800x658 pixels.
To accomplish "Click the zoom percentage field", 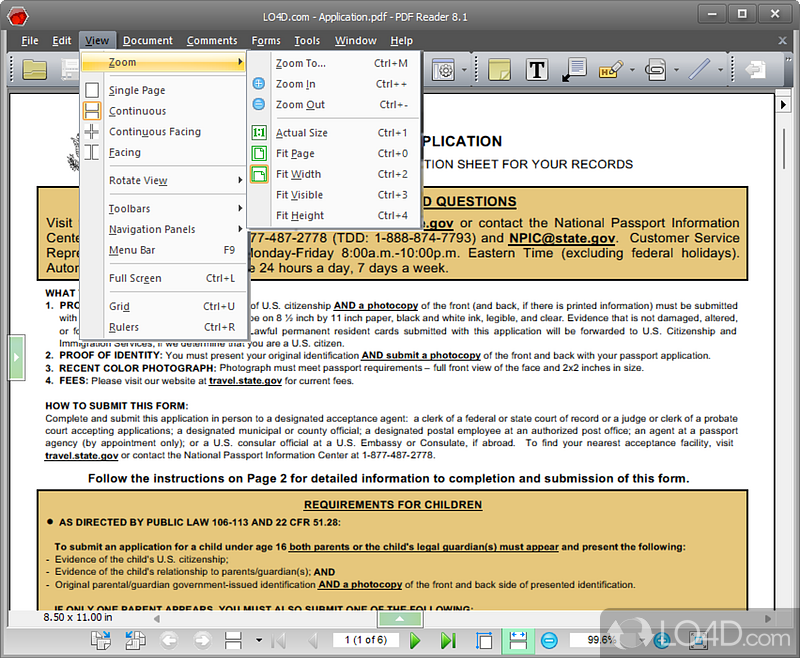I will click(602, 640).
